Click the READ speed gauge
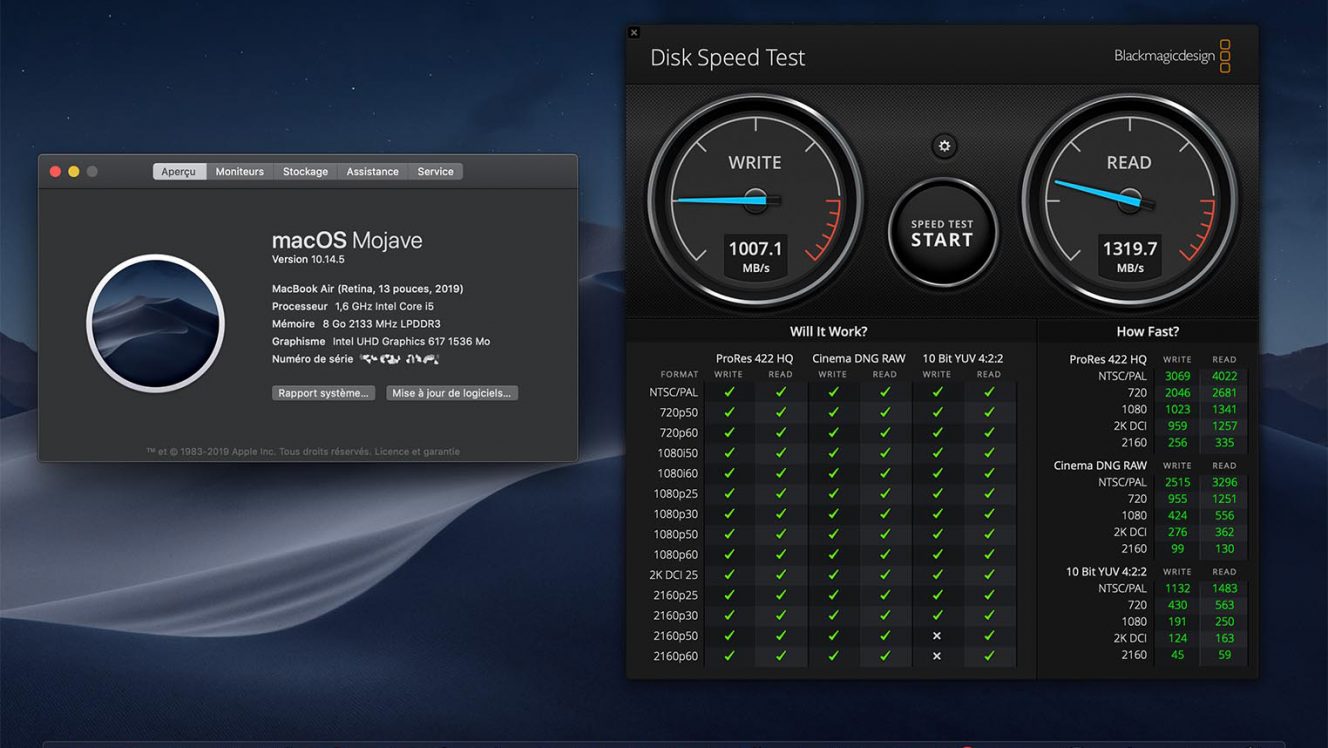Viewport: 1328px width, 748px height. tap(1129, 200)
